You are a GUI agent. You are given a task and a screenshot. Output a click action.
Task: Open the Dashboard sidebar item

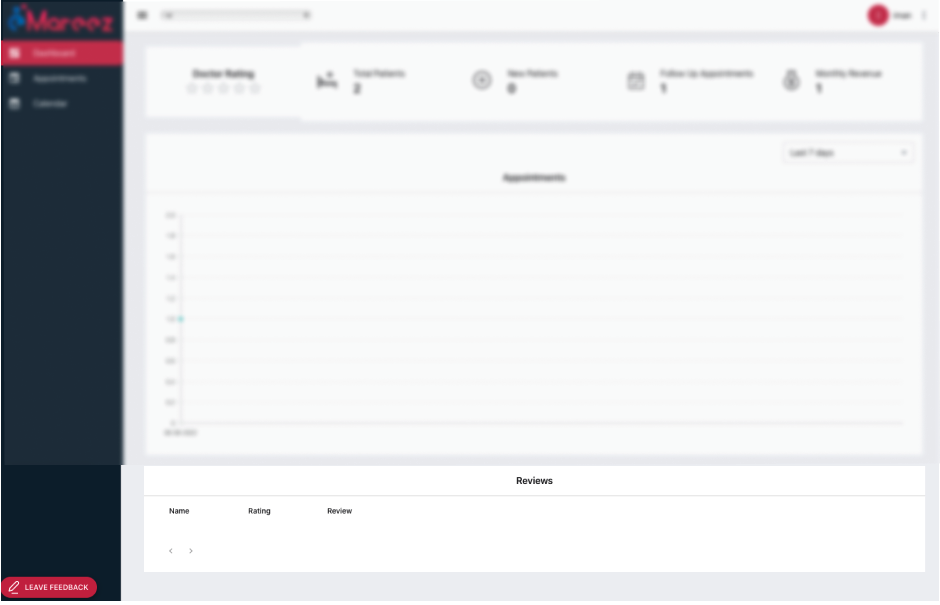point(62,53)
